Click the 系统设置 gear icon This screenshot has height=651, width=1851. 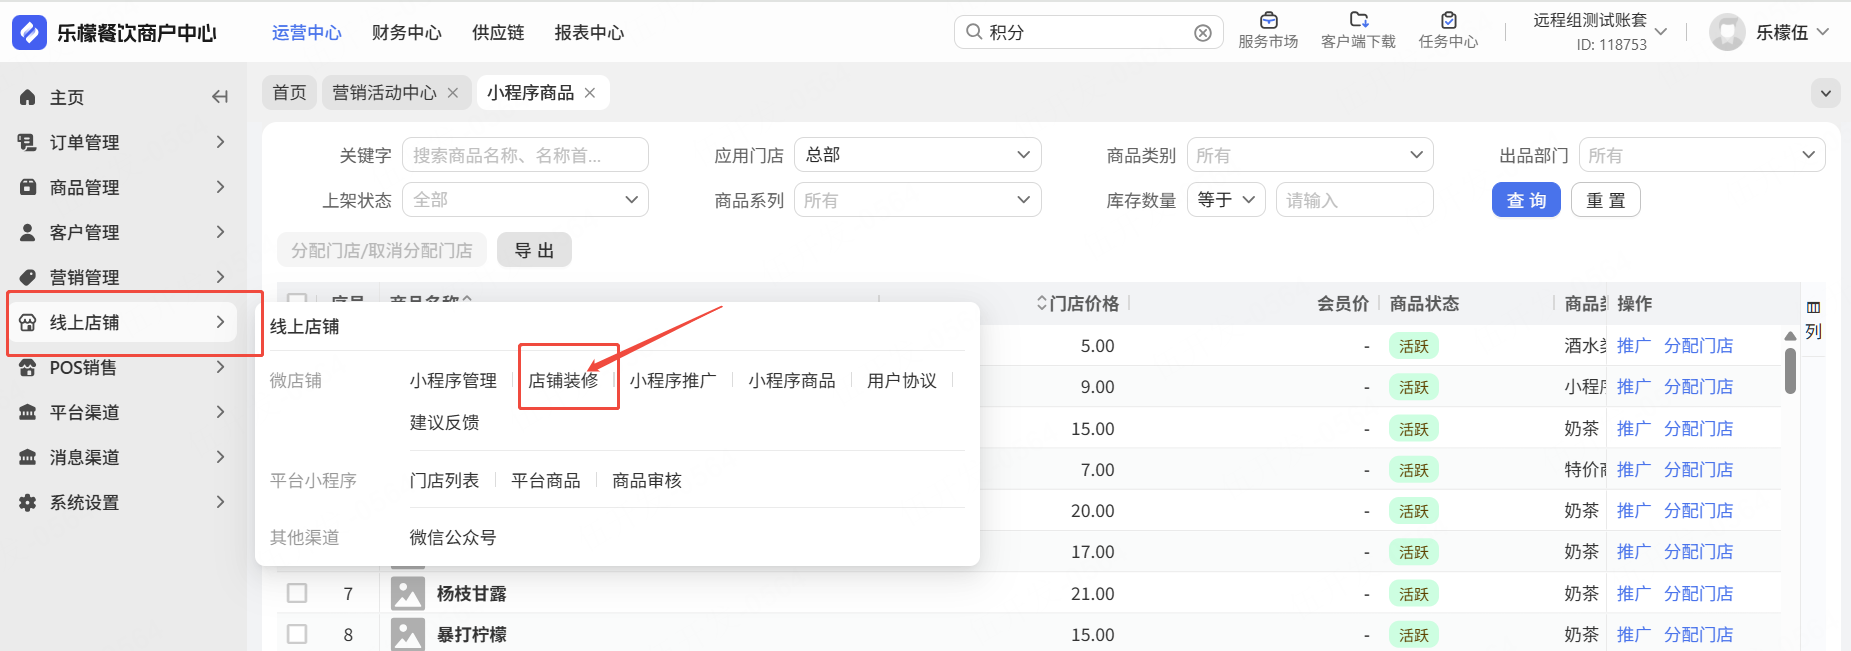click(x=28, y=502)
